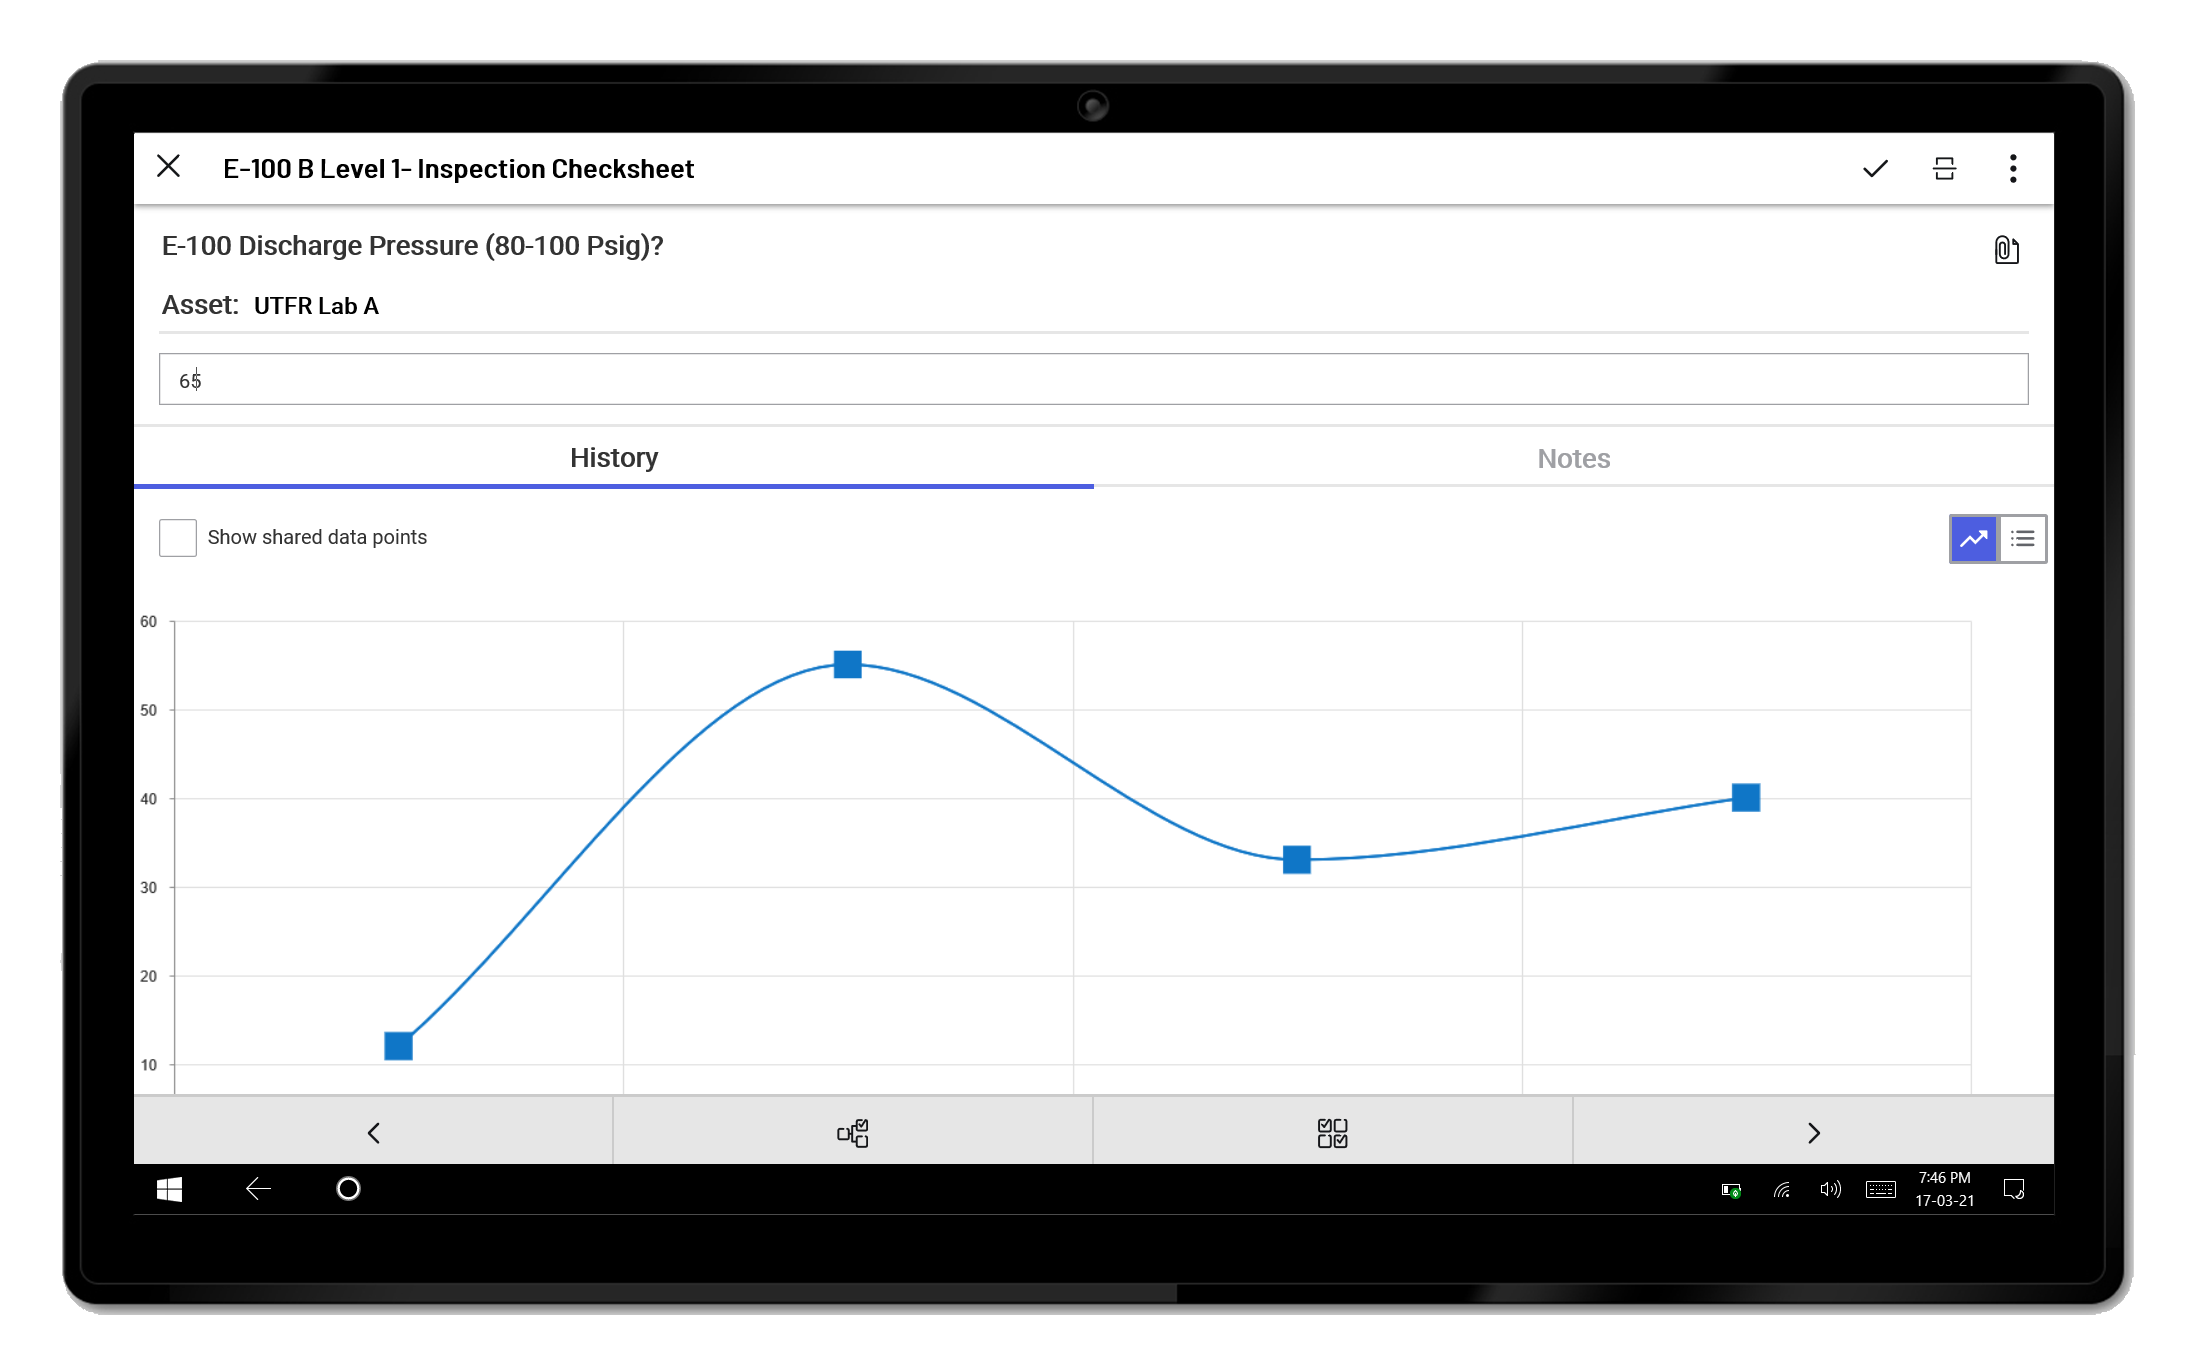This screenshot has width=2188, height=1360.
Task: Go to next question with right chevron
Action: pos(1813,1133)
